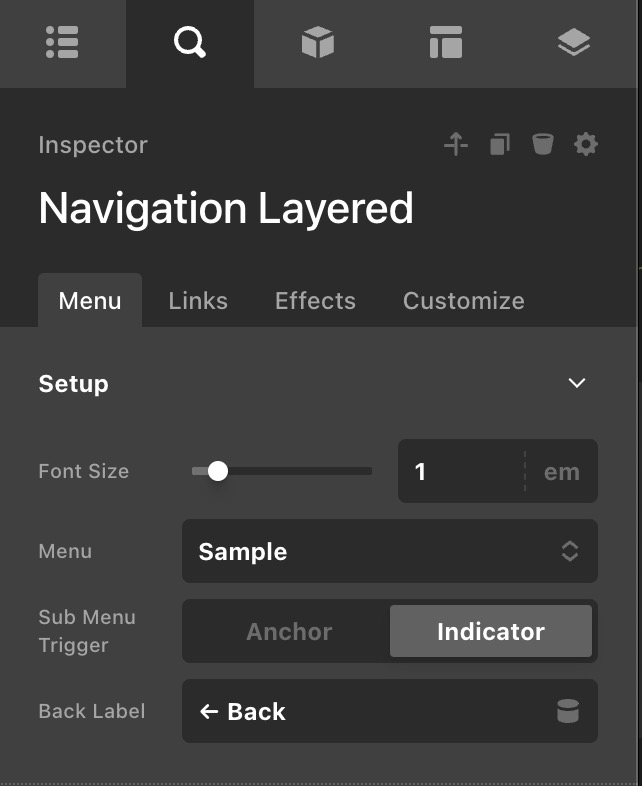642x786 pixels.
Task: Click the Font Size slider handle
Action: click(x=218, y=471)
